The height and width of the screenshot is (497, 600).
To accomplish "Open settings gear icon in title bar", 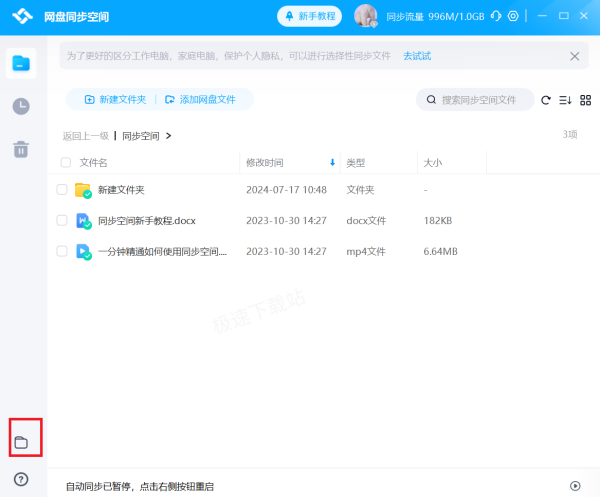I will [513, 16].
